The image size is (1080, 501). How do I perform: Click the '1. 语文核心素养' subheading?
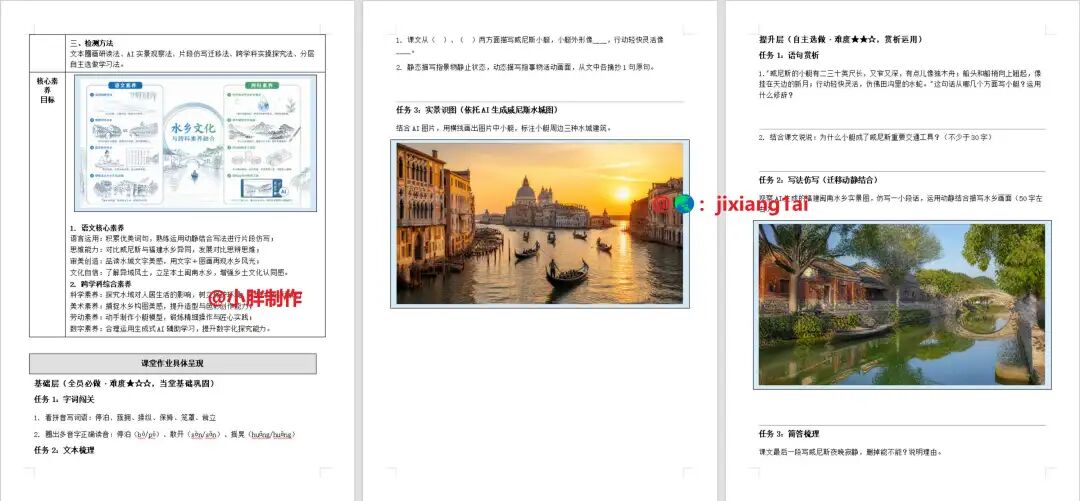point(97,227)
